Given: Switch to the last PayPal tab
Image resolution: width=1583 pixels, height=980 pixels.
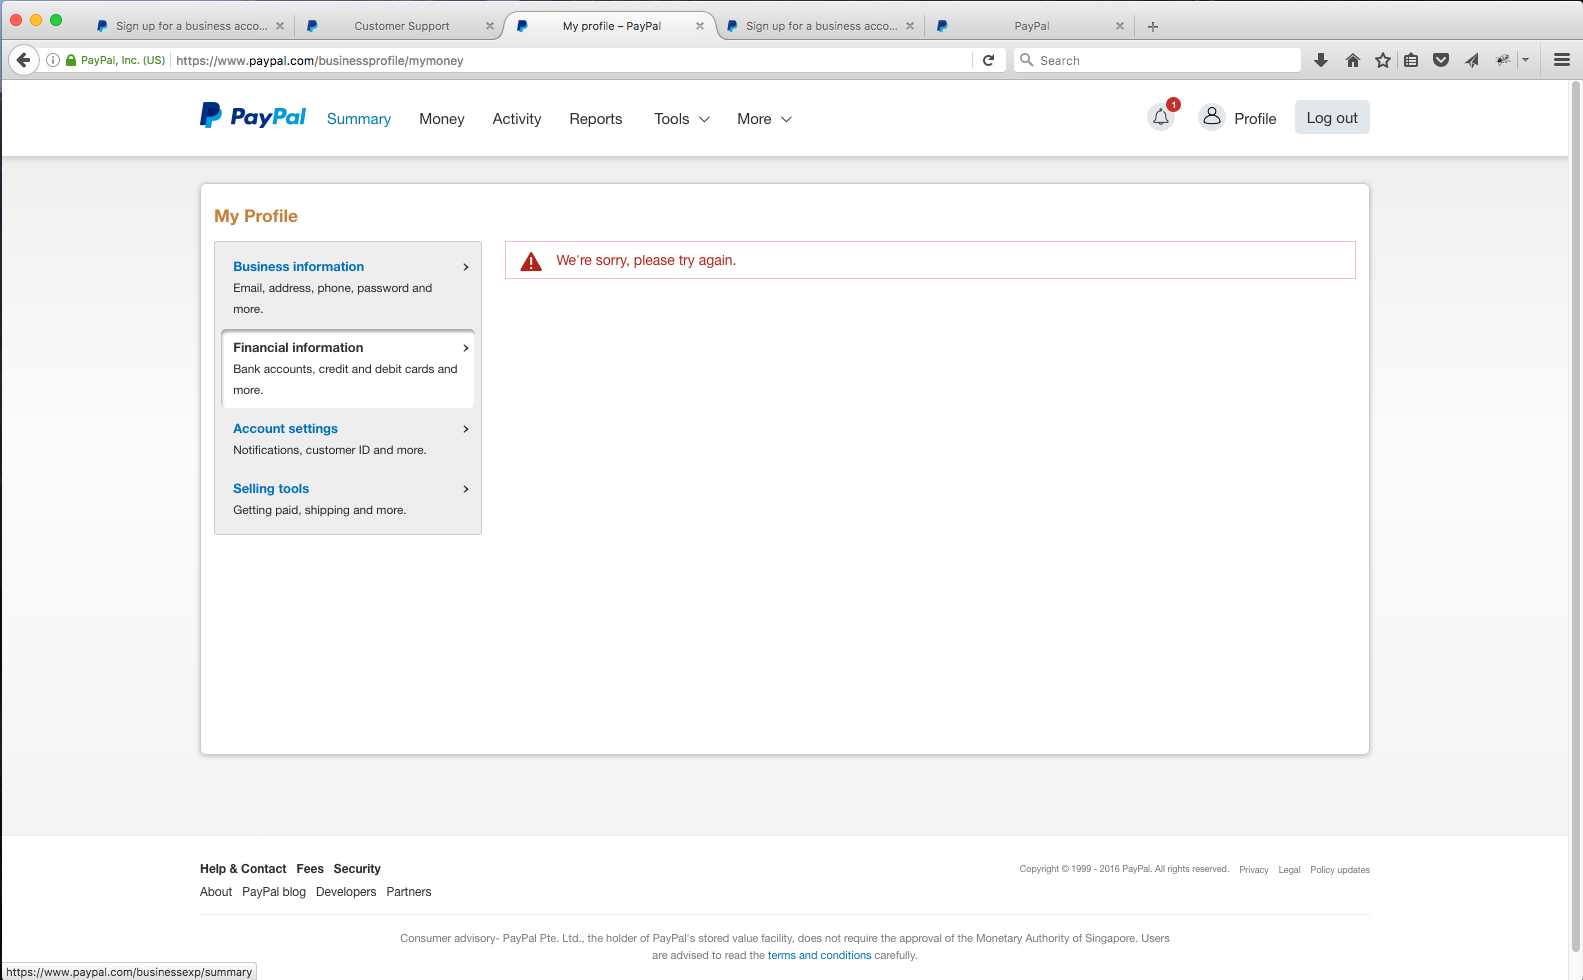Looking at the screenshot, I should pyautogui.click(x=1031, y=26).
